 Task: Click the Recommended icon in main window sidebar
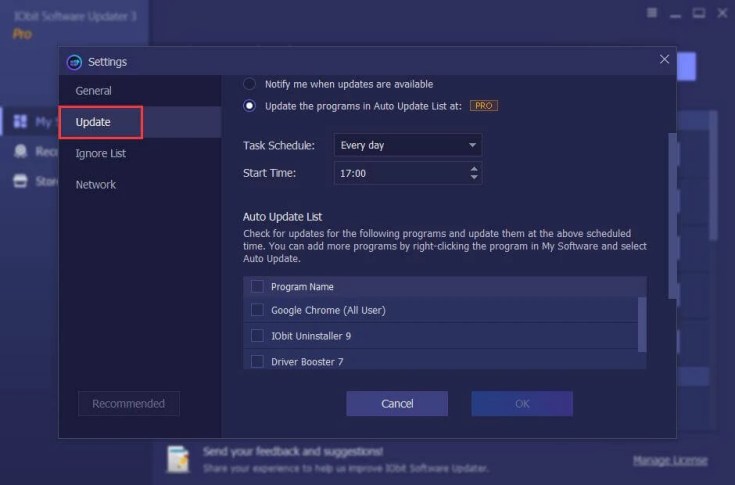click(20, 151)
